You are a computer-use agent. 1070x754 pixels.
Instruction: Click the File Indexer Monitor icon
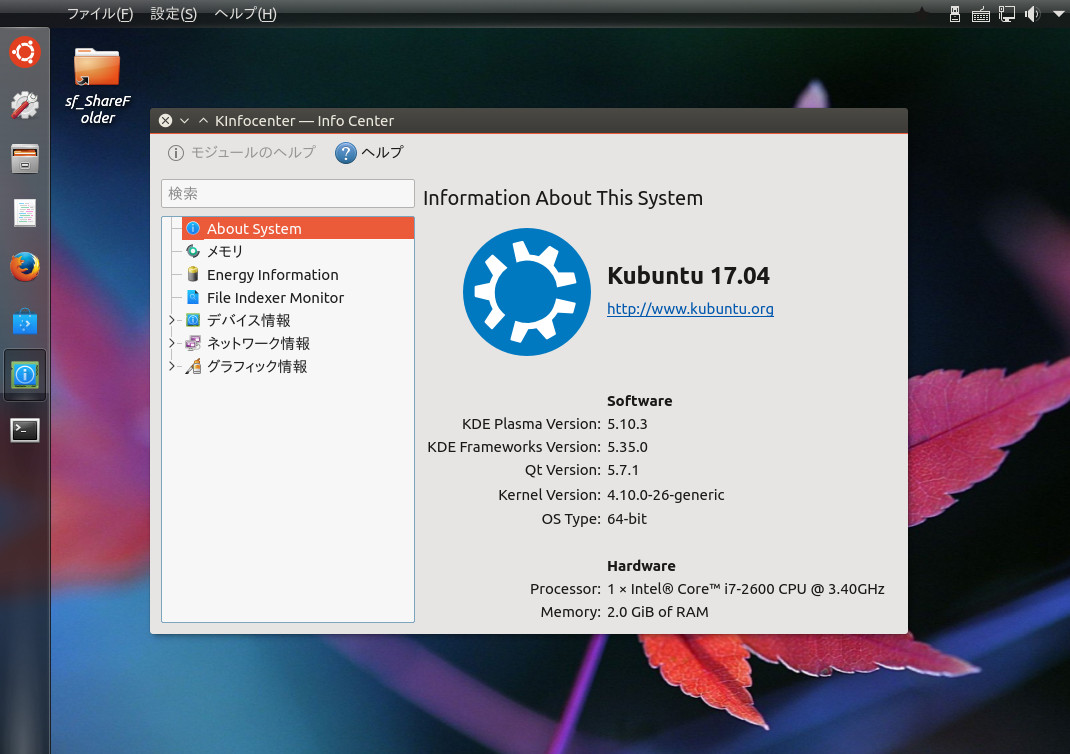(193, 298)
